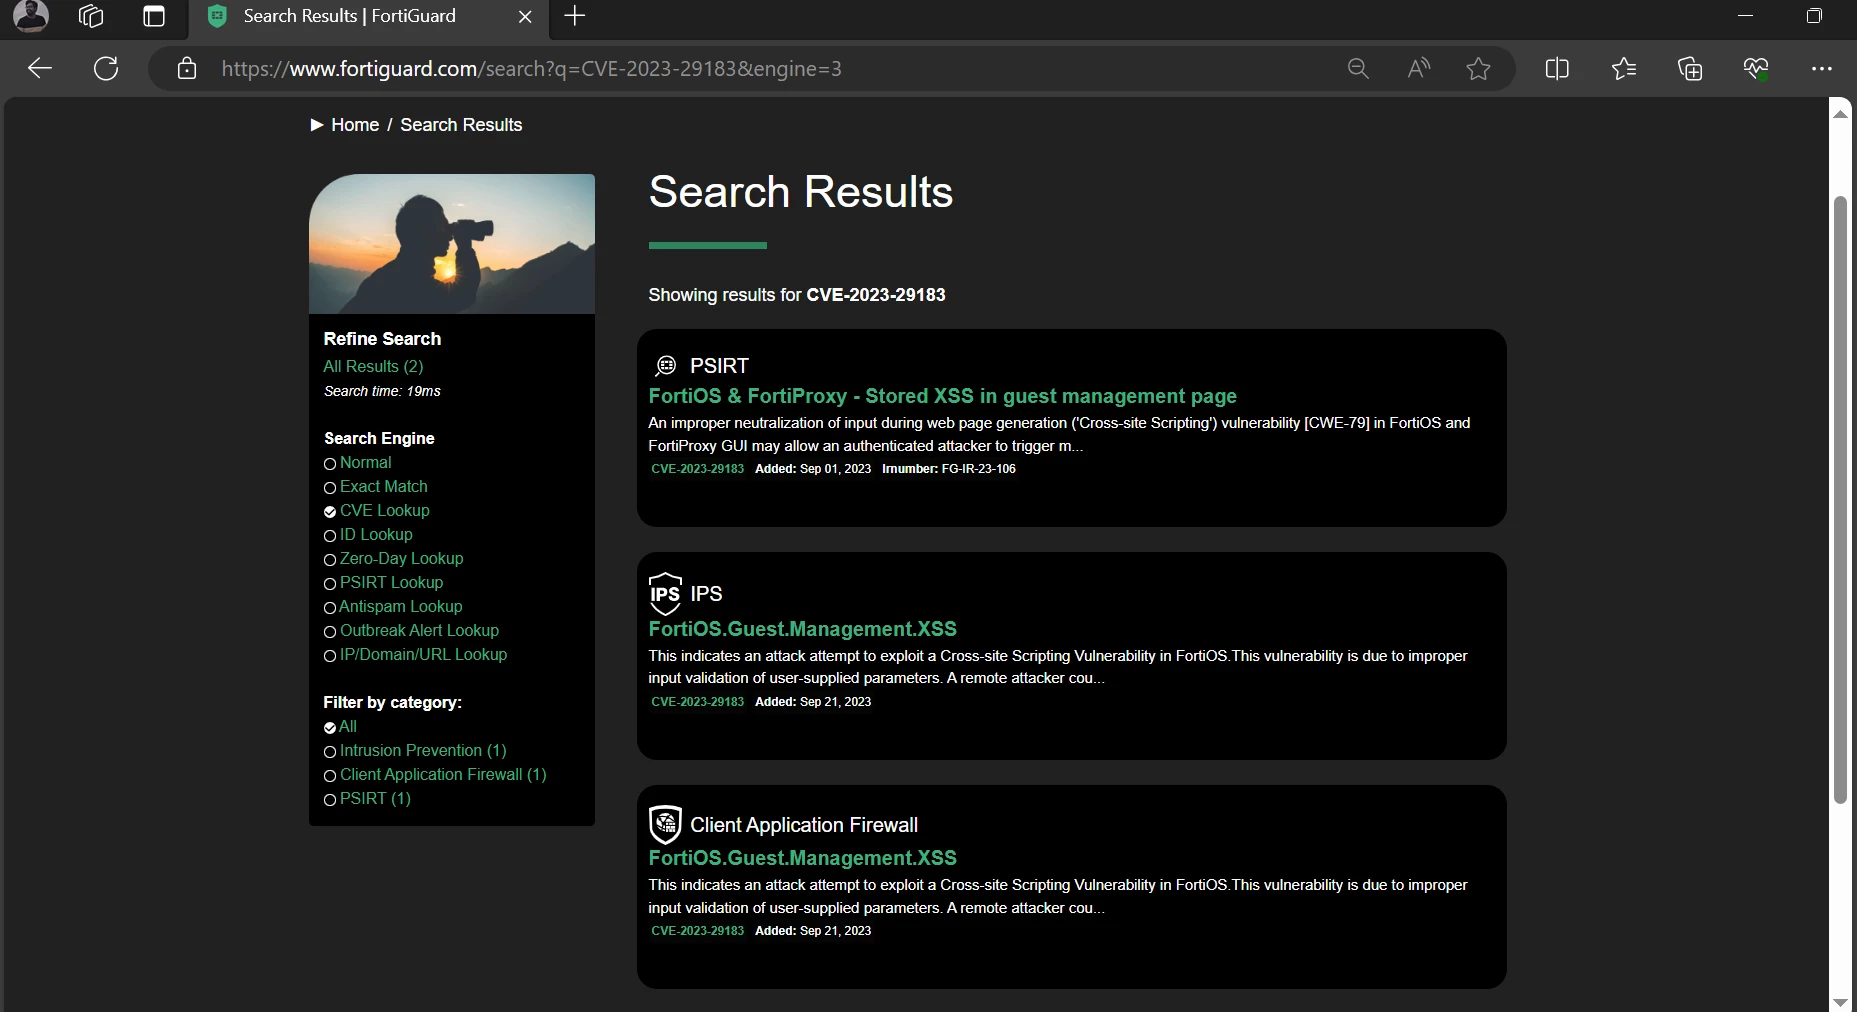
Task: Click the Client Application Firewall shield icon
Action: 665,825
